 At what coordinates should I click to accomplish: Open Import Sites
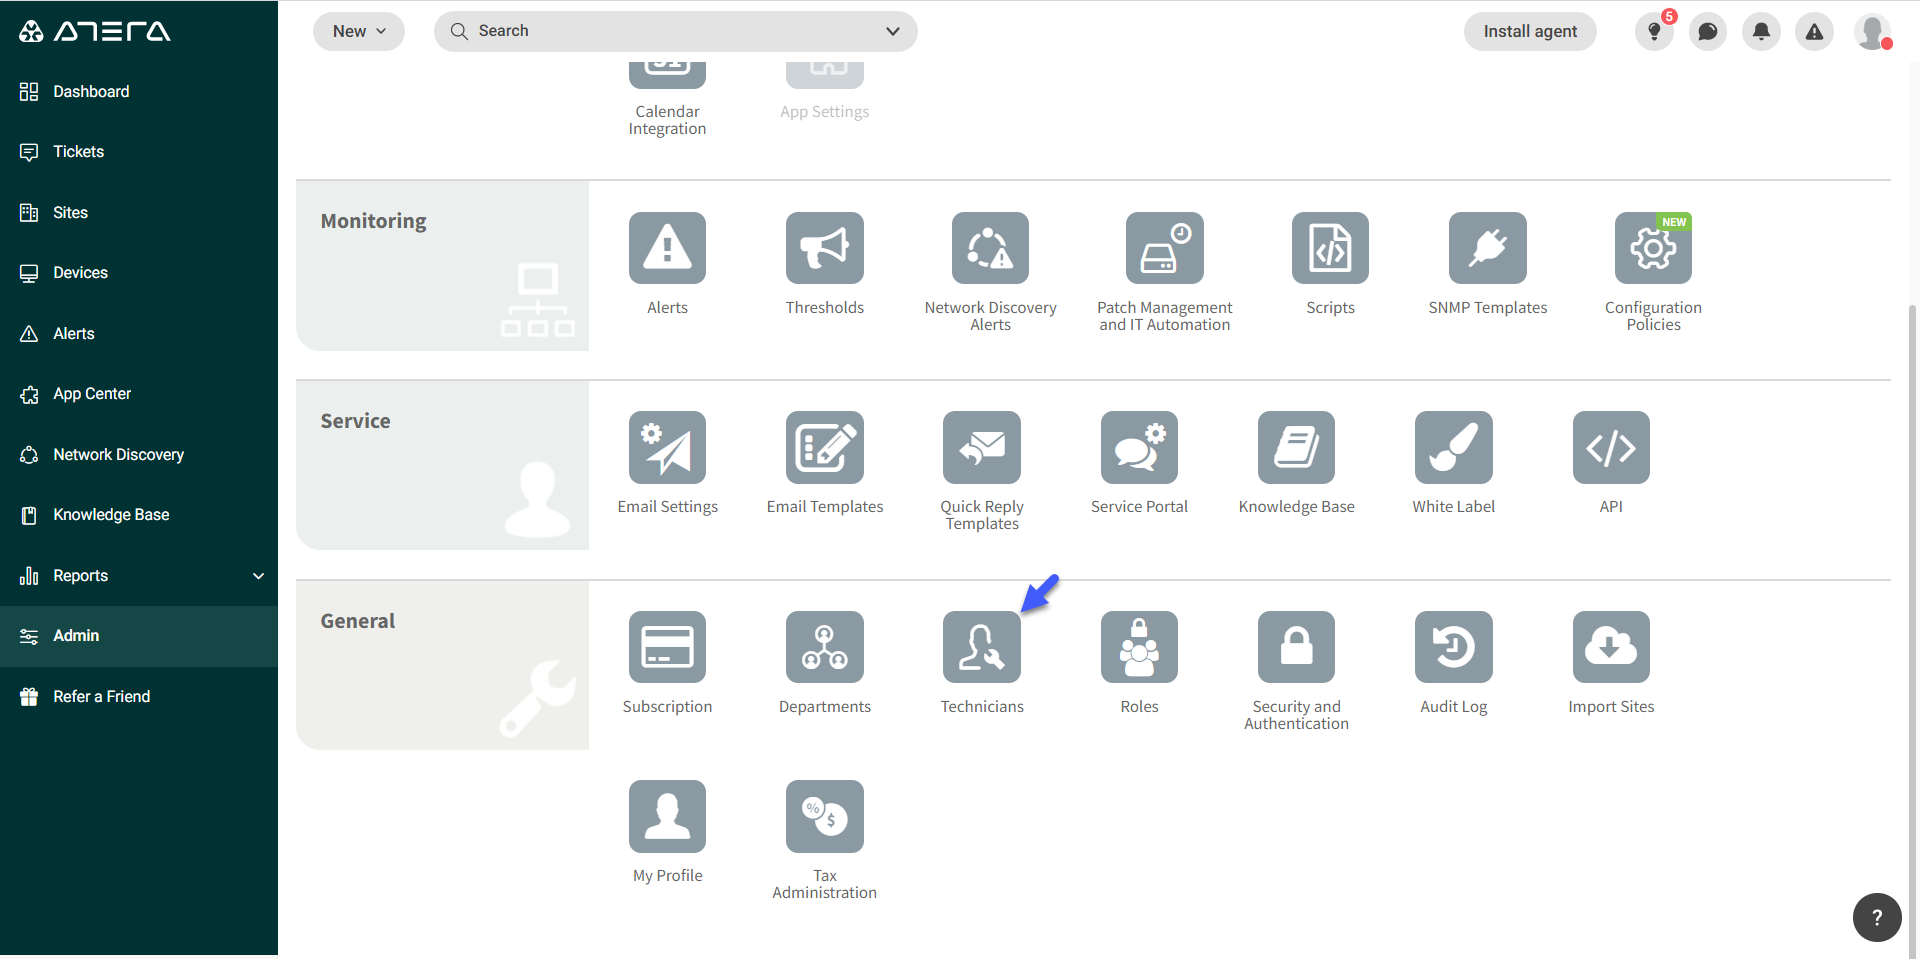click(x=1611, y=647)
